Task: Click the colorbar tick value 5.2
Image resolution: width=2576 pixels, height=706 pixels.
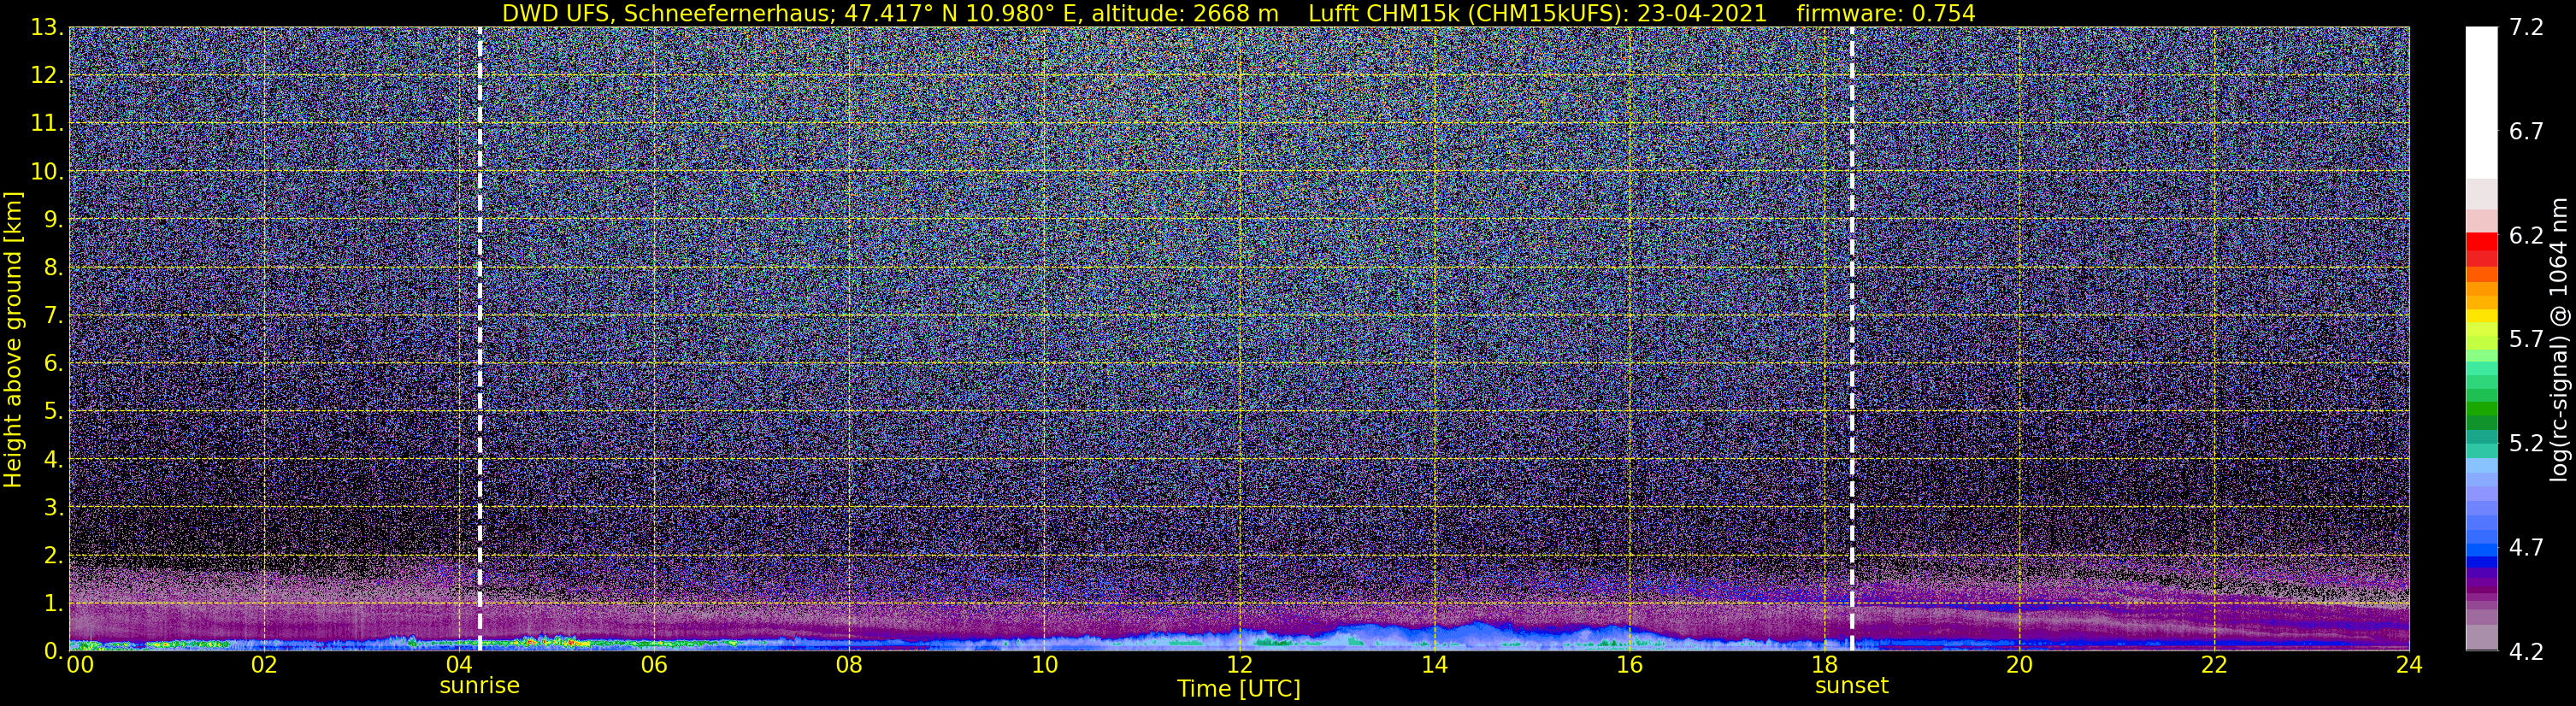Action: [x=2526, y=444]
